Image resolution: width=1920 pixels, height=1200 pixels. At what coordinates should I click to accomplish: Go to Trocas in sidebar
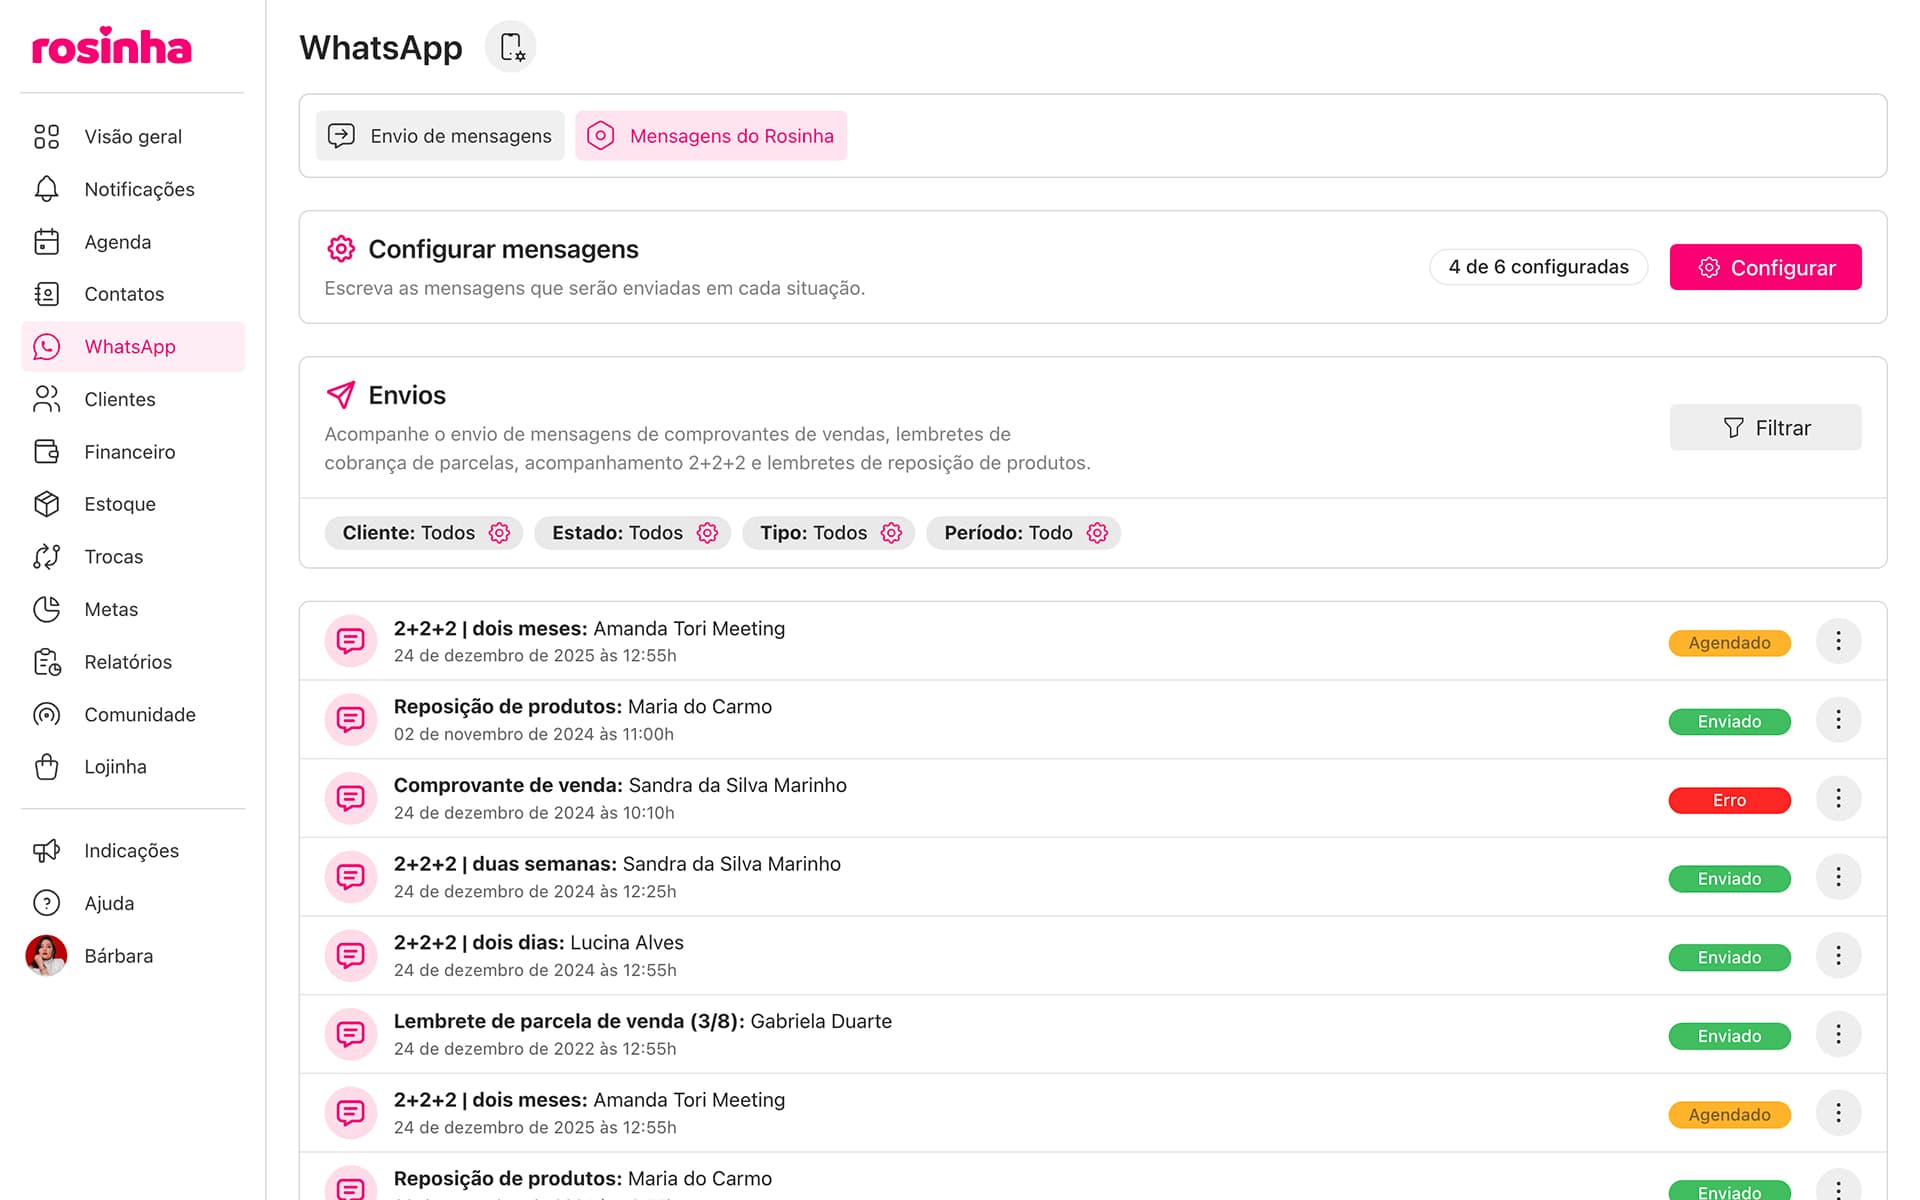[113, 557]
